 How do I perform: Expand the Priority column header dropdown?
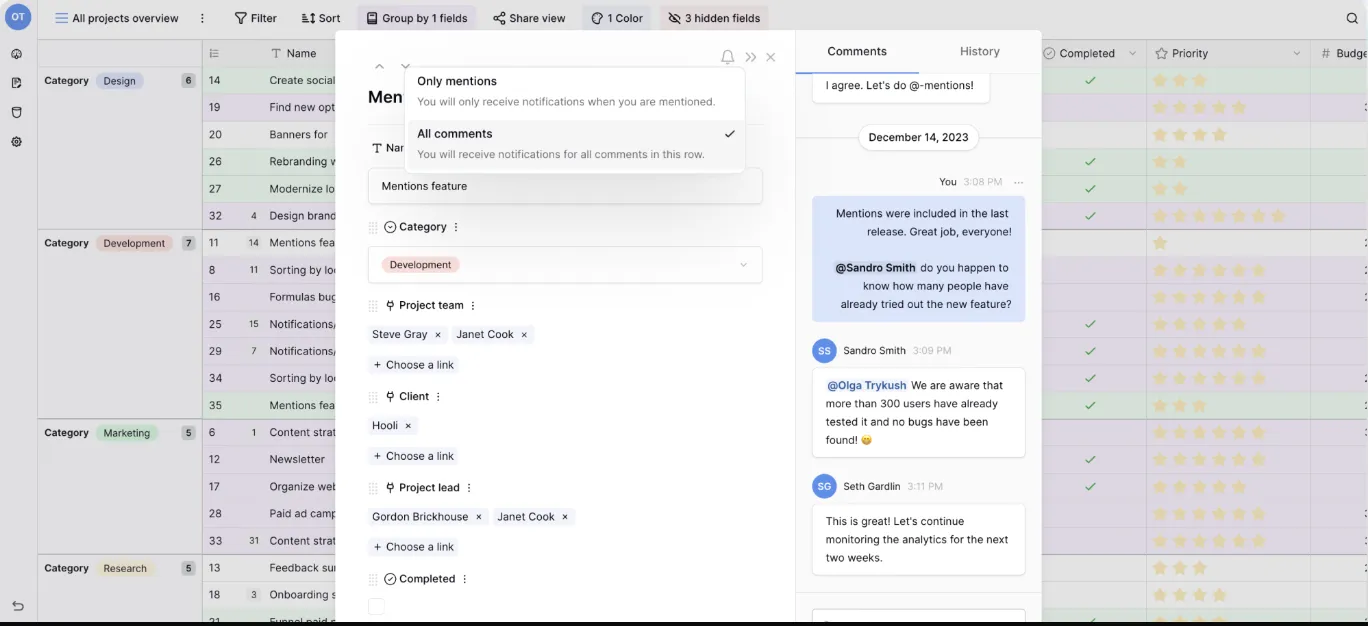click(x=1297, y=54)
